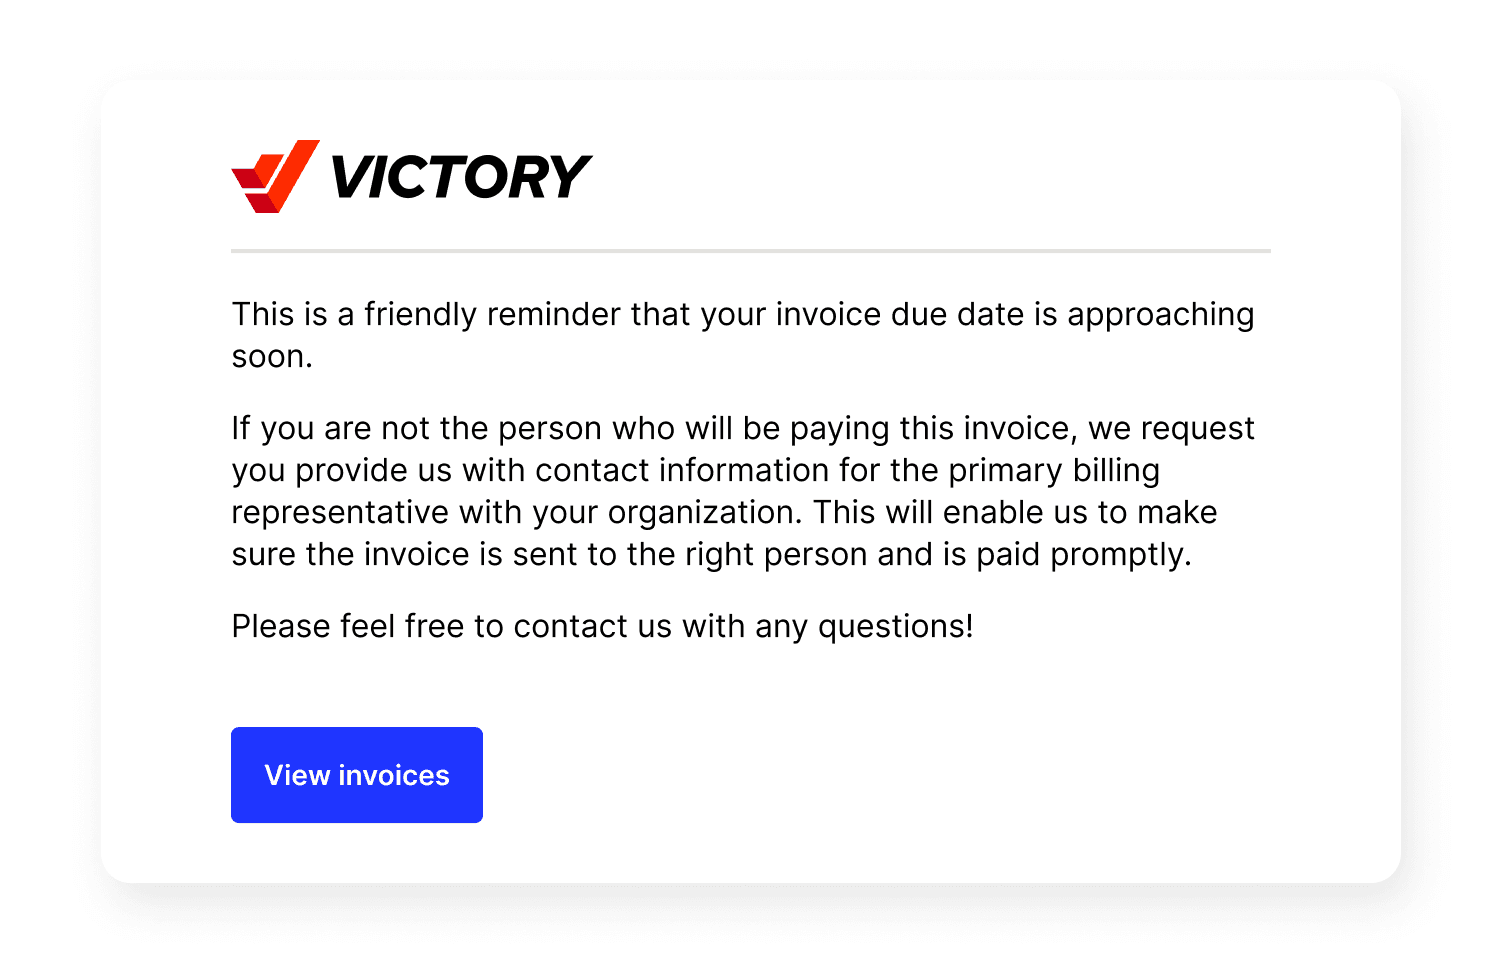Click the phrase "contact information"
This screenshot has height=964, width=1502.
tap(682, 470)
